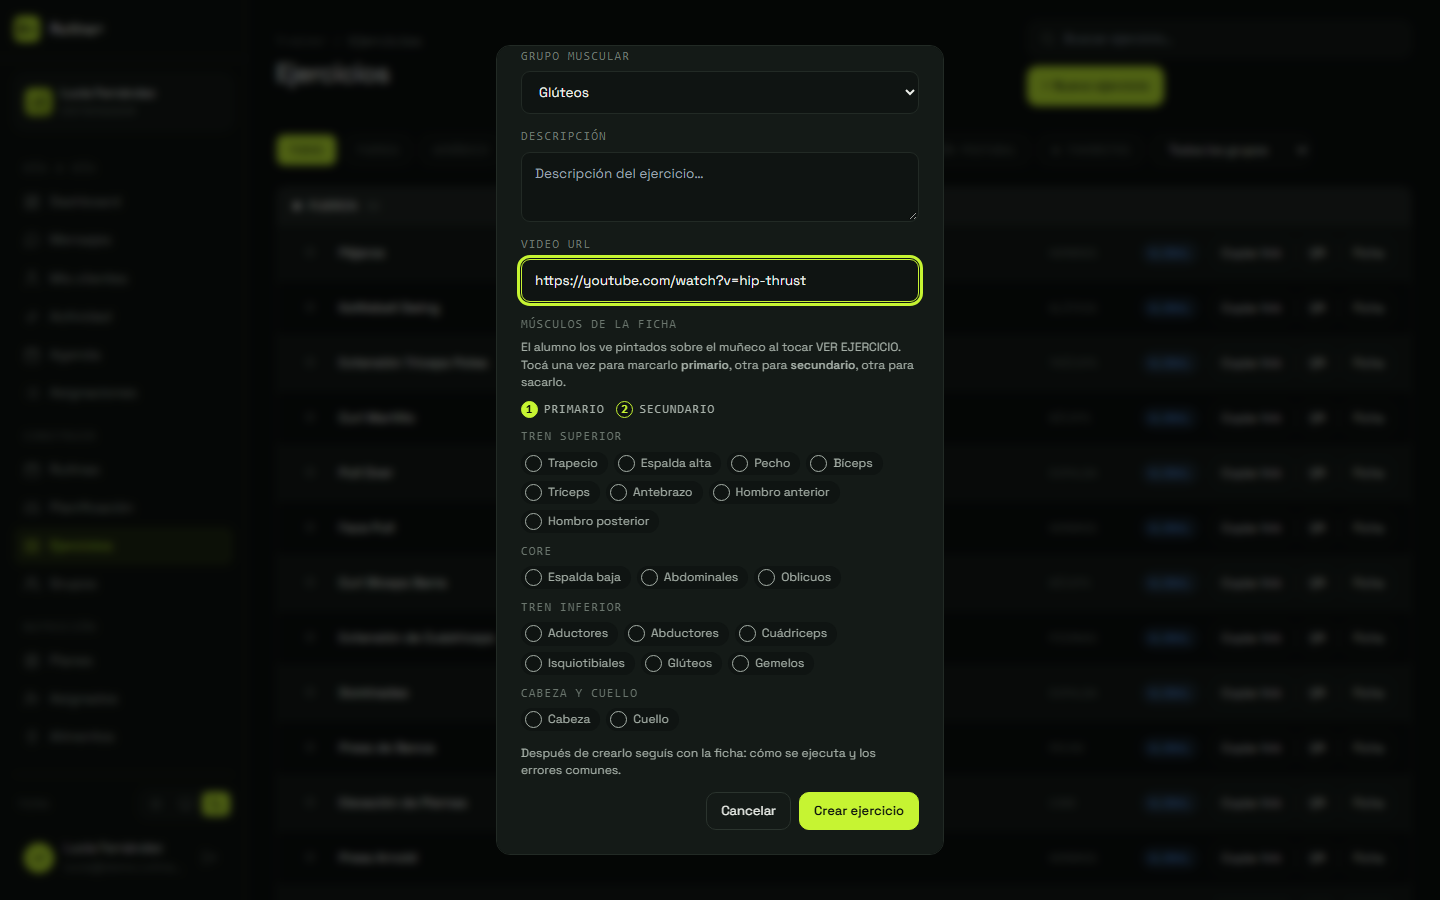Toggle the Cuello muscle chip
The width and height of the screenshot is (1440, 900).
coord(641,719)
